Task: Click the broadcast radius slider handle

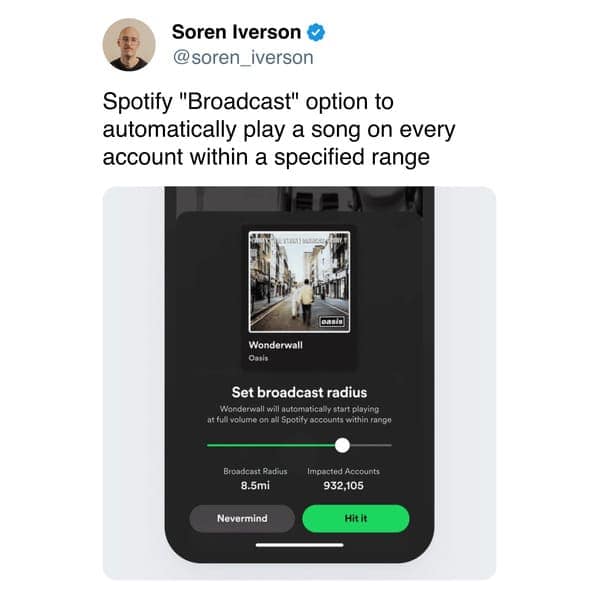Action: click(342, 445)
